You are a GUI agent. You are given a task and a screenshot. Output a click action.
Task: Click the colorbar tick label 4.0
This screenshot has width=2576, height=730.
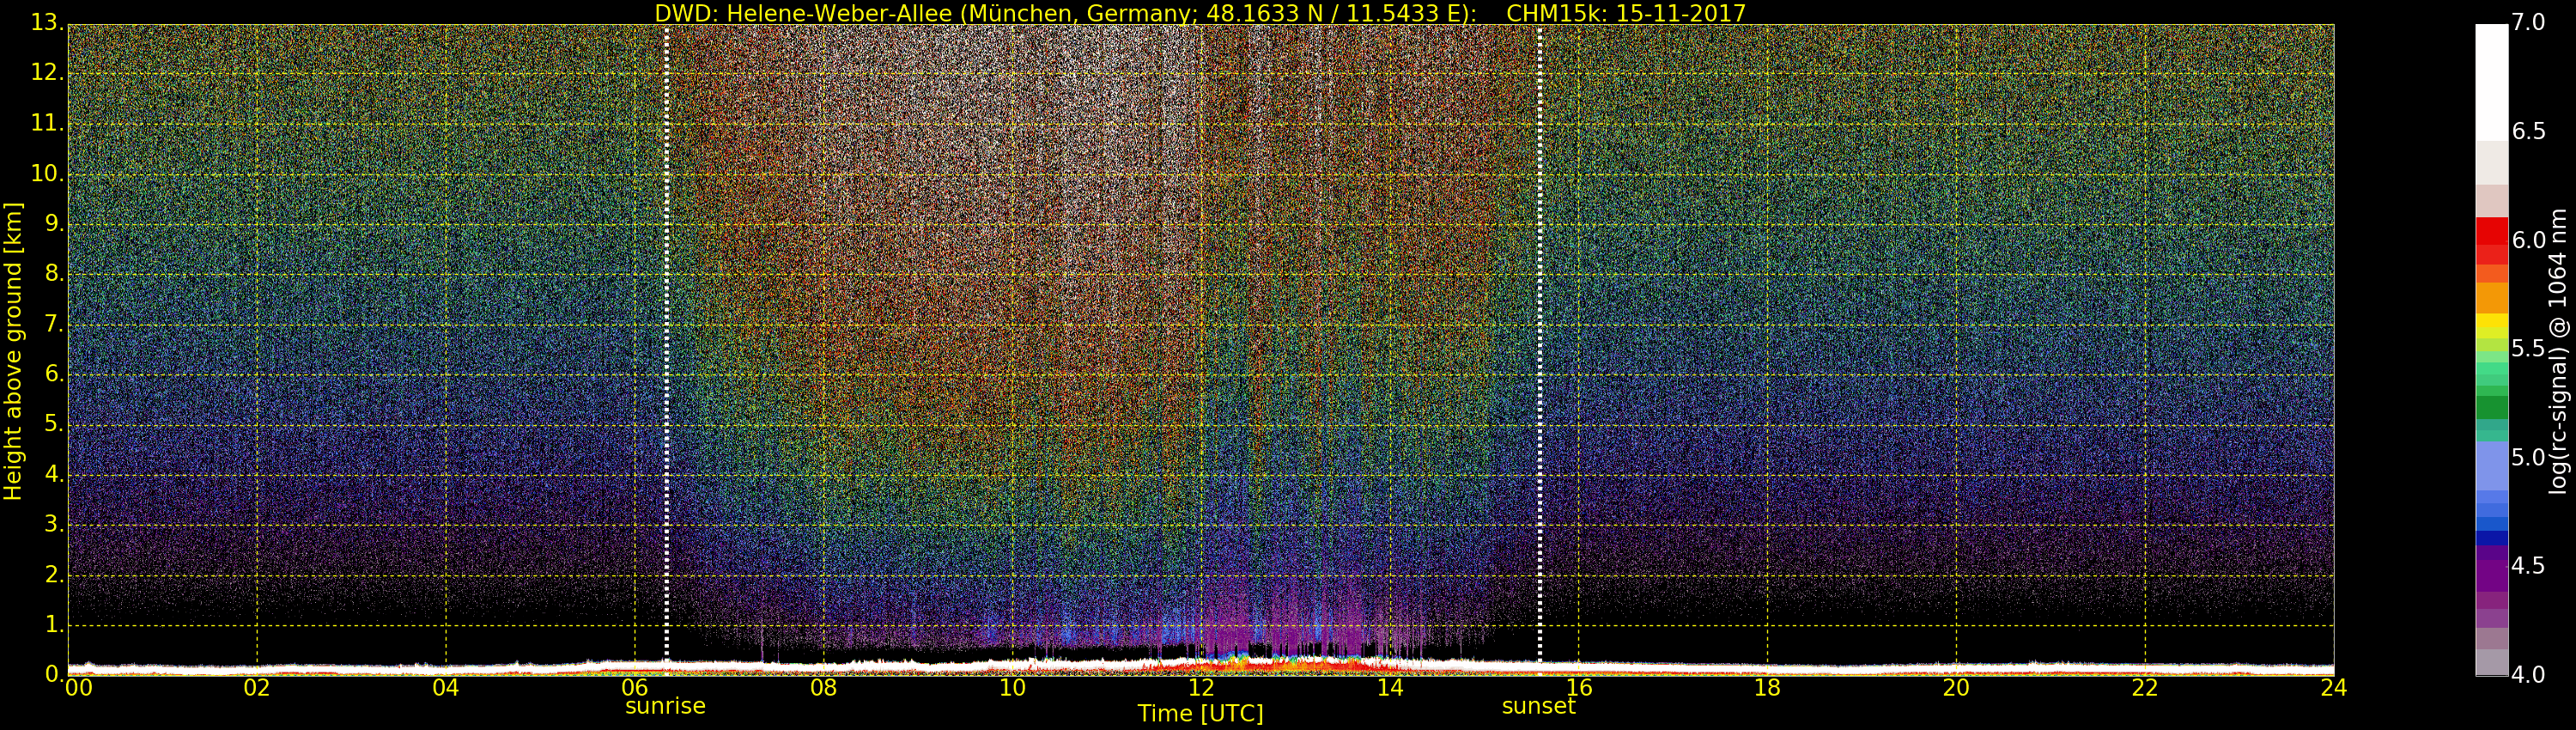[x=2529, y=675]
